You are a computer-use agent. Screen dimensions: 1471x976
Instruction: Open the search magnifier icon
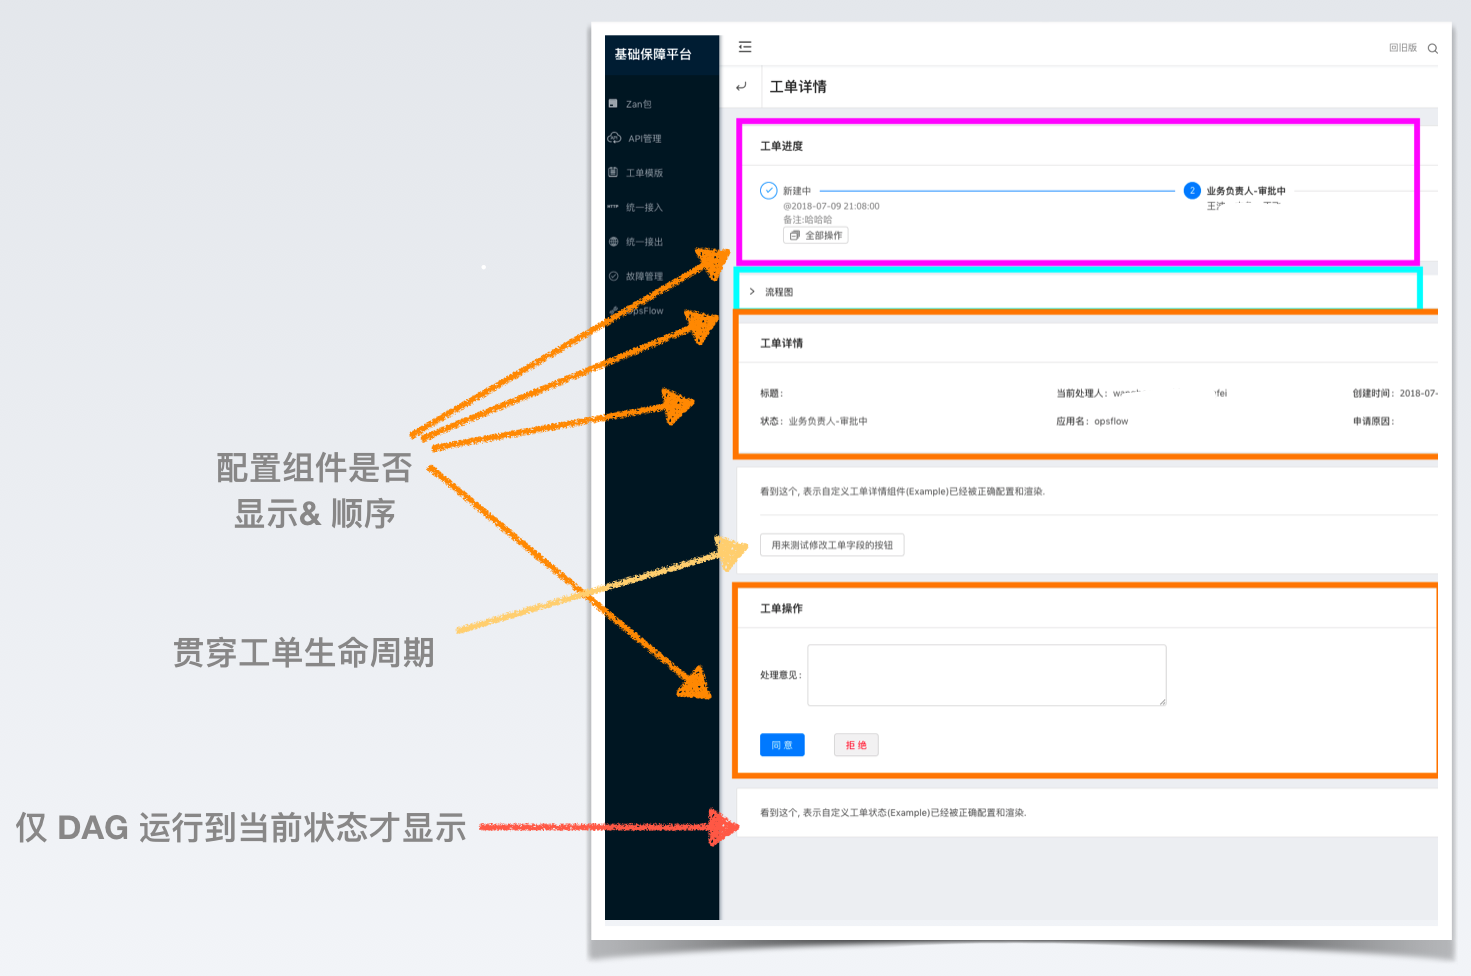[1432, 48]
